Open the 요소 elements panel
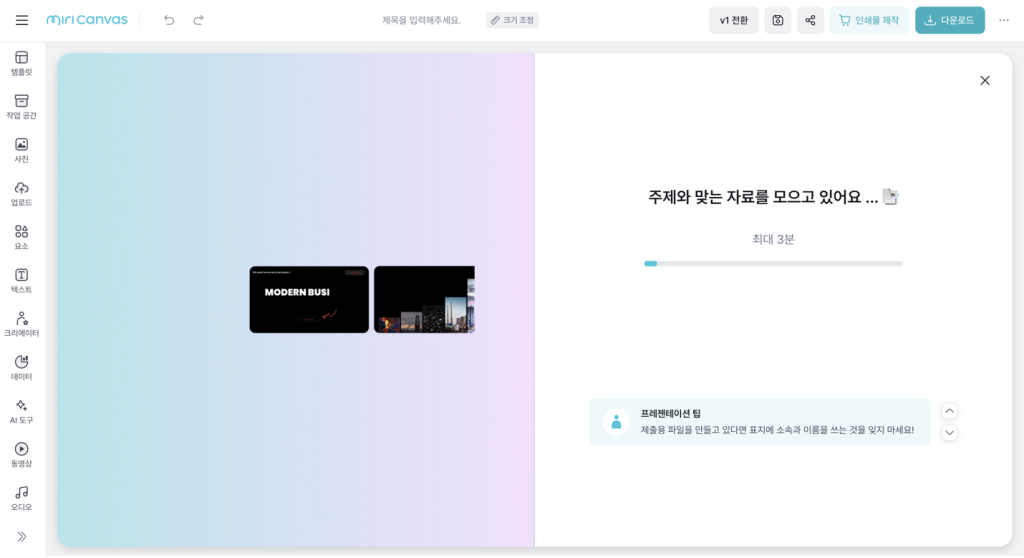 pos(22,238)
